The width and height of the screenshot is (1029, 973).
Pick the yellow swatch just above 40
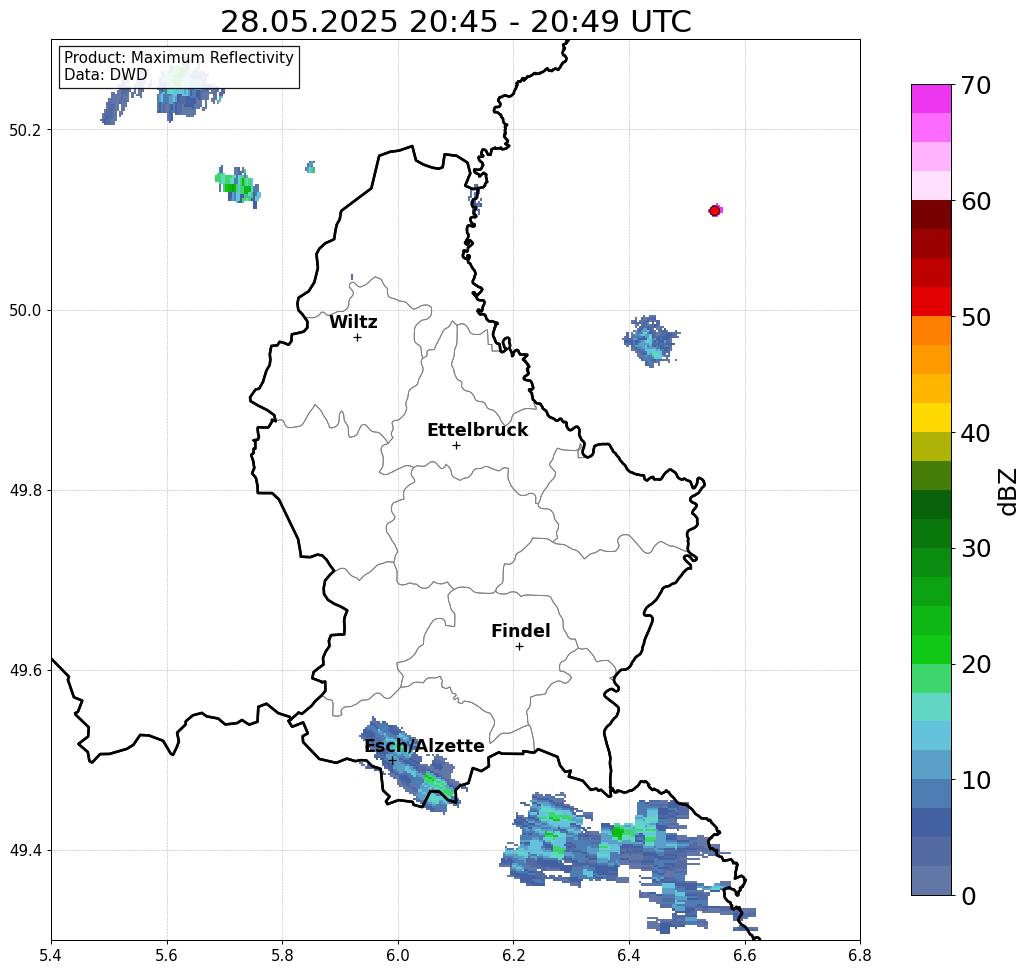pyautogui.click(x=931, y=417)
